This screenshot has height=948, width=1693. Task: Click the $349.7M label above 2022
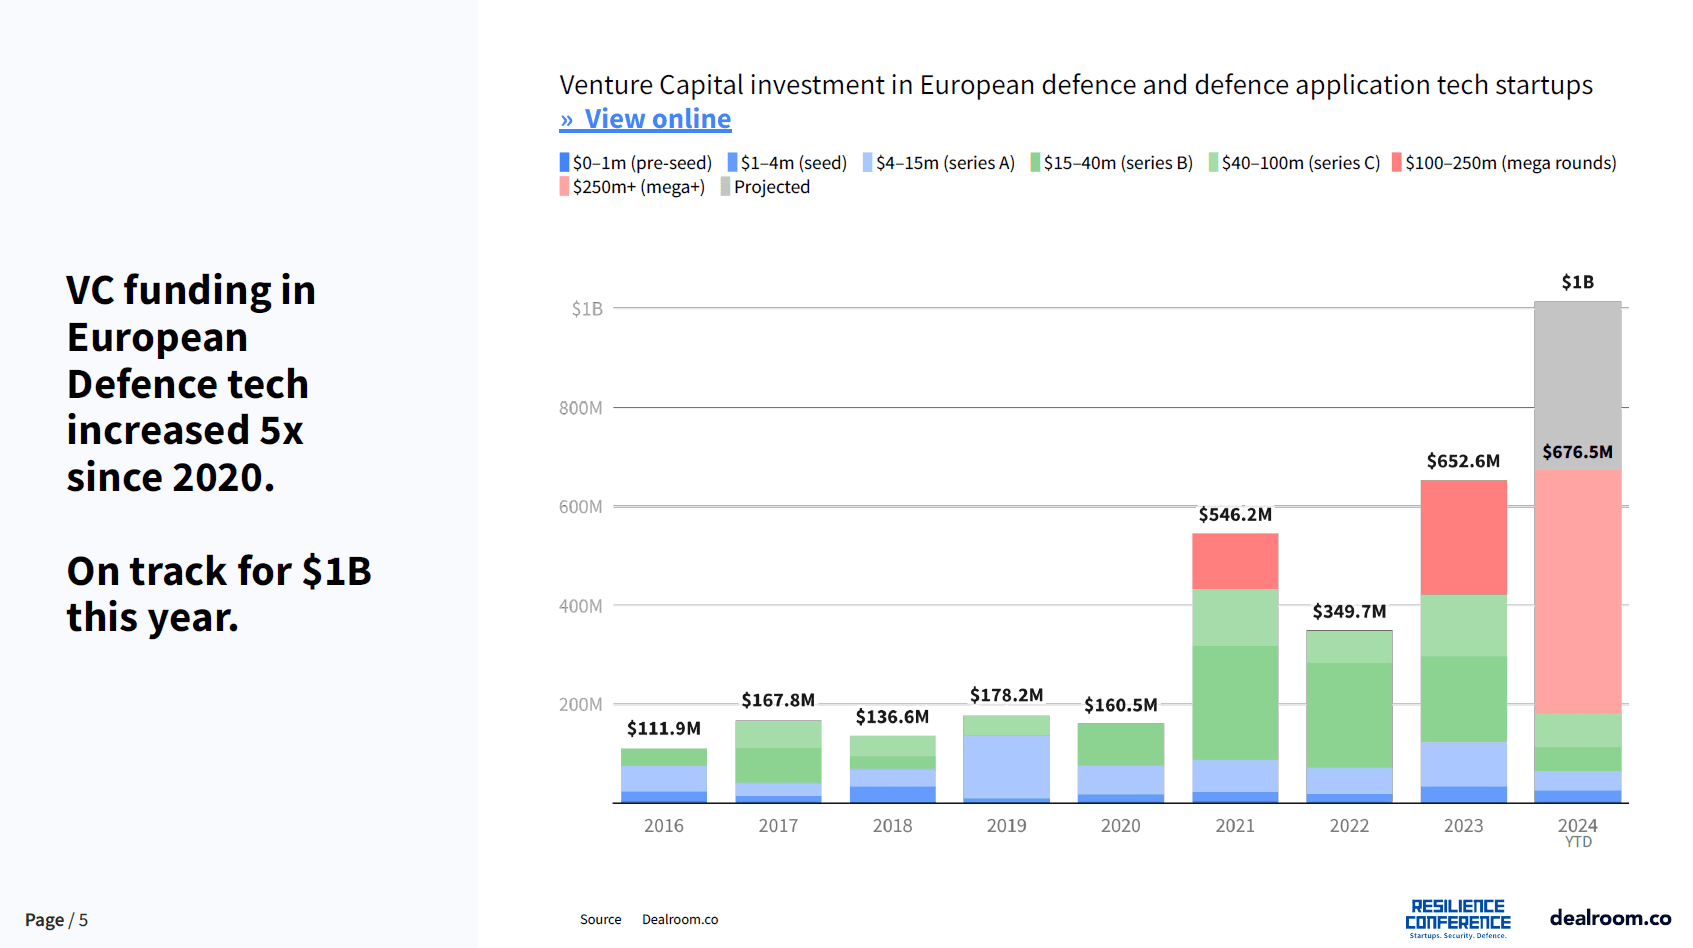click(x=1349, y=611)
